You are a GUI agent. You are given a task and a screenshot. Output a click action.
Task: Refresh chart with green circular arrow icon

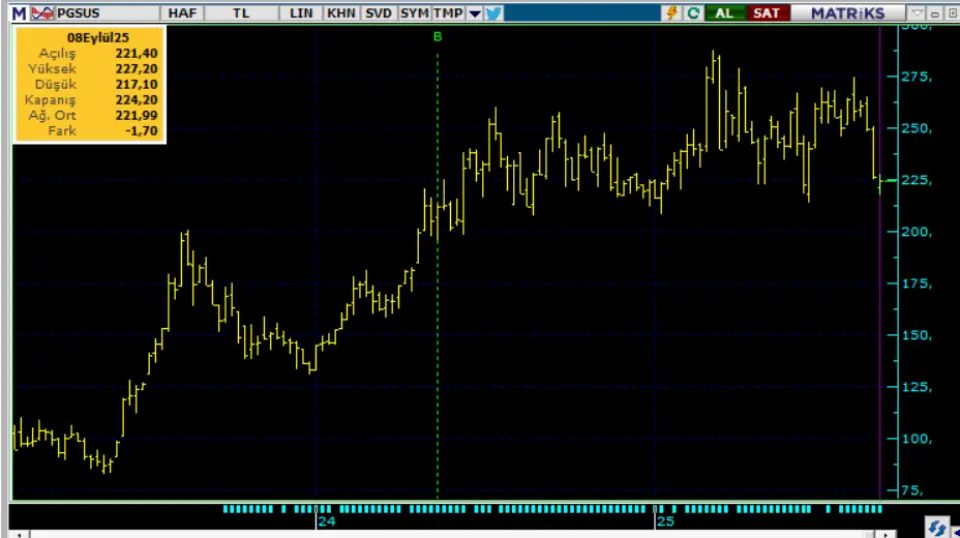[692, 13]
